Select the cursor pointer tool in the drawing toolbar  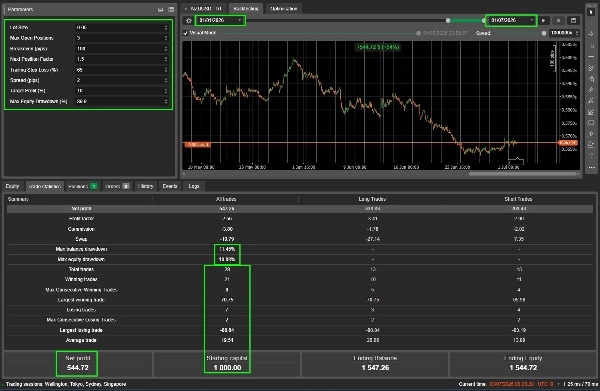(592, 12)
